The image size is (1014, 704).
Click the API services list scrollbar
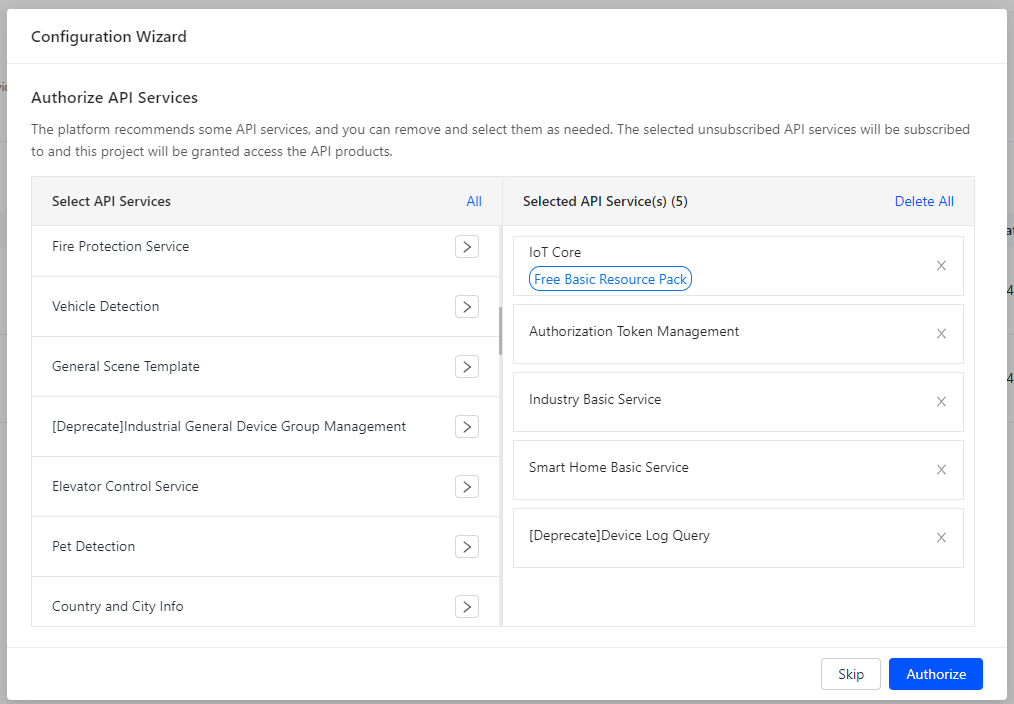tap(500, 331)
